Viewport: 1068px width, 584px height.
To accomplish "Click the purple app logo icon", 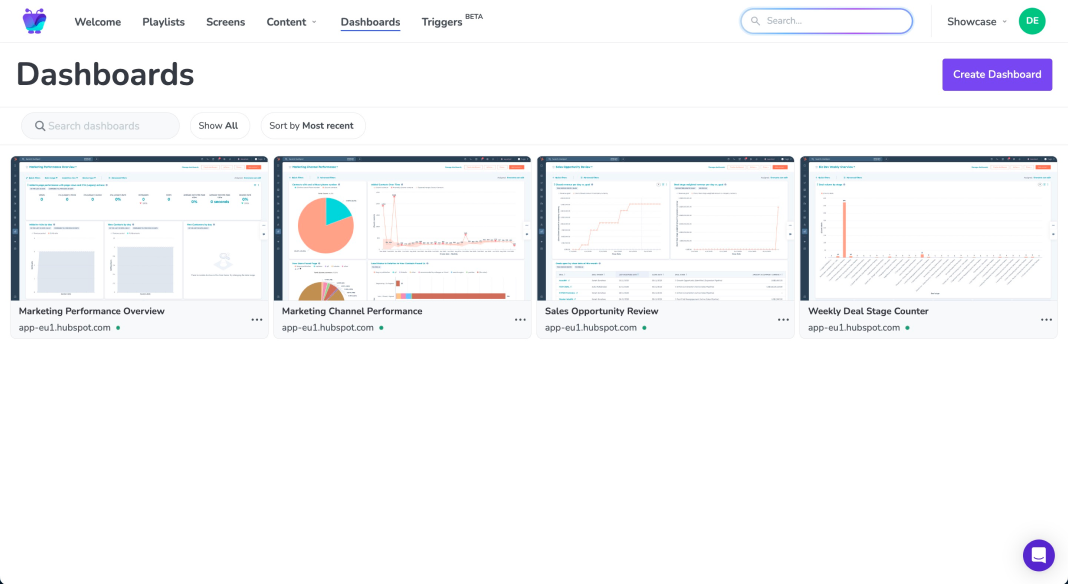I will 35,20.
